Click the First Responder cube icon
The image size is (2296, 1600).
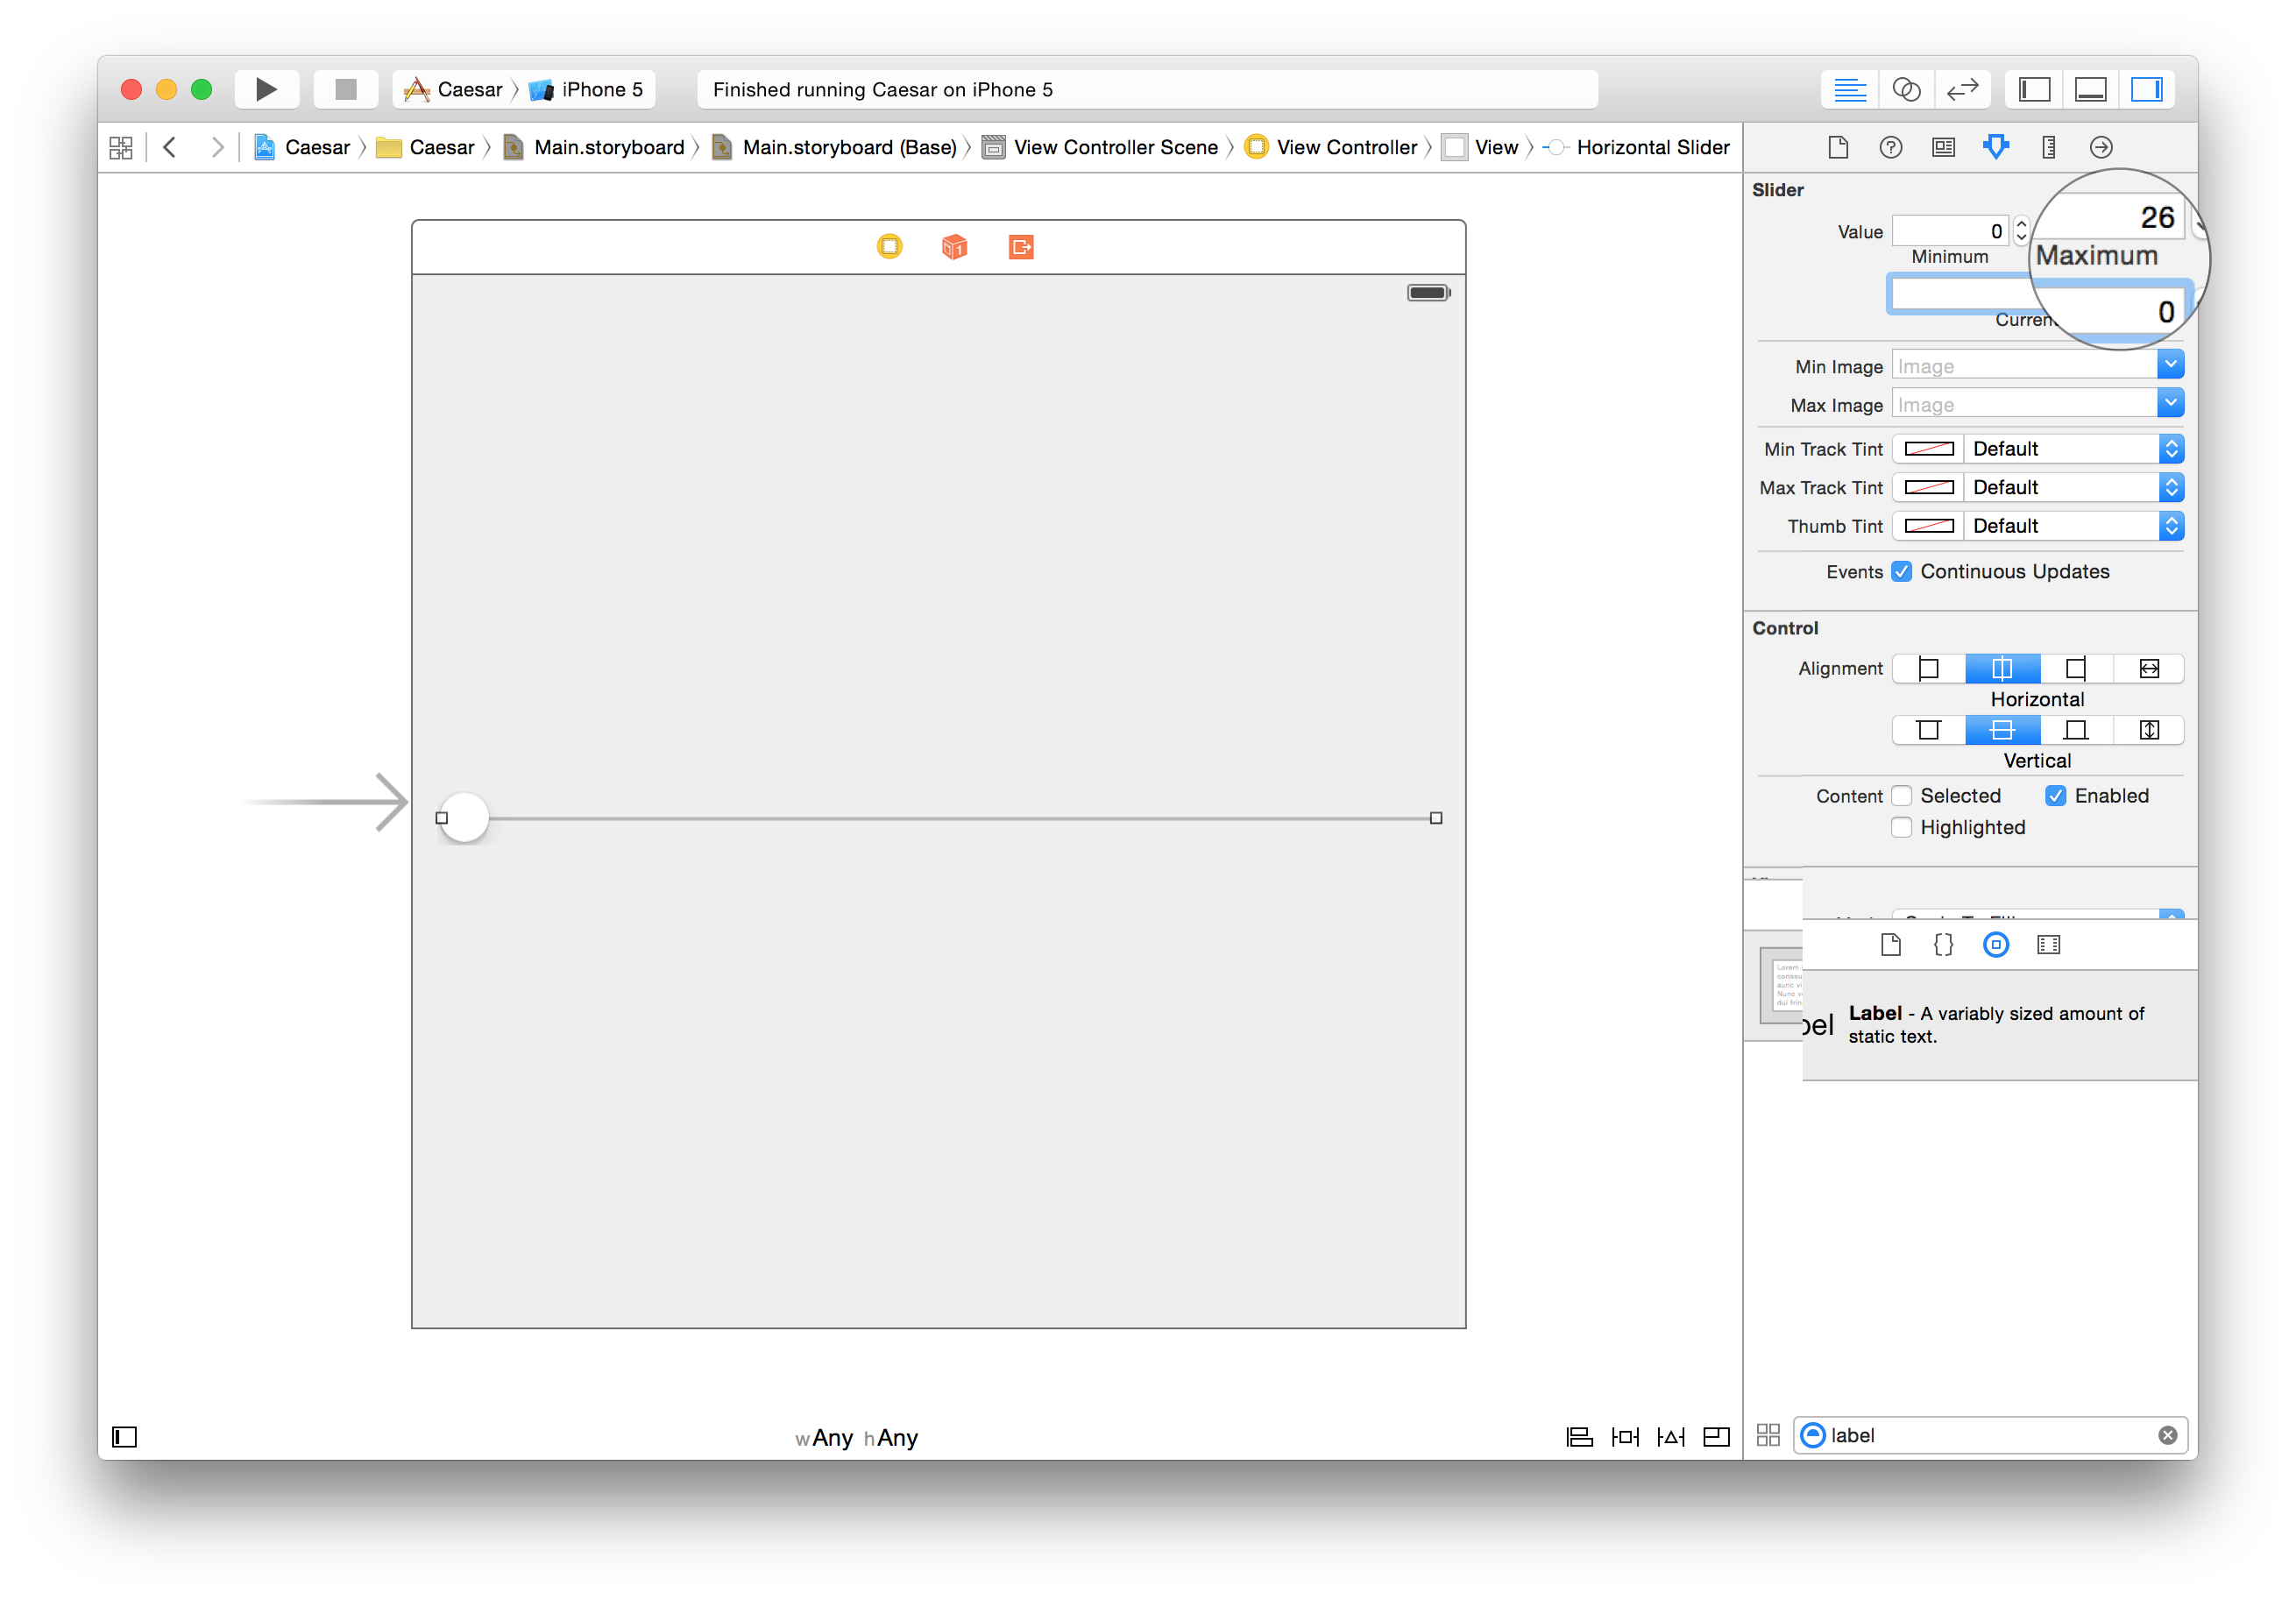tap(954, 247)
